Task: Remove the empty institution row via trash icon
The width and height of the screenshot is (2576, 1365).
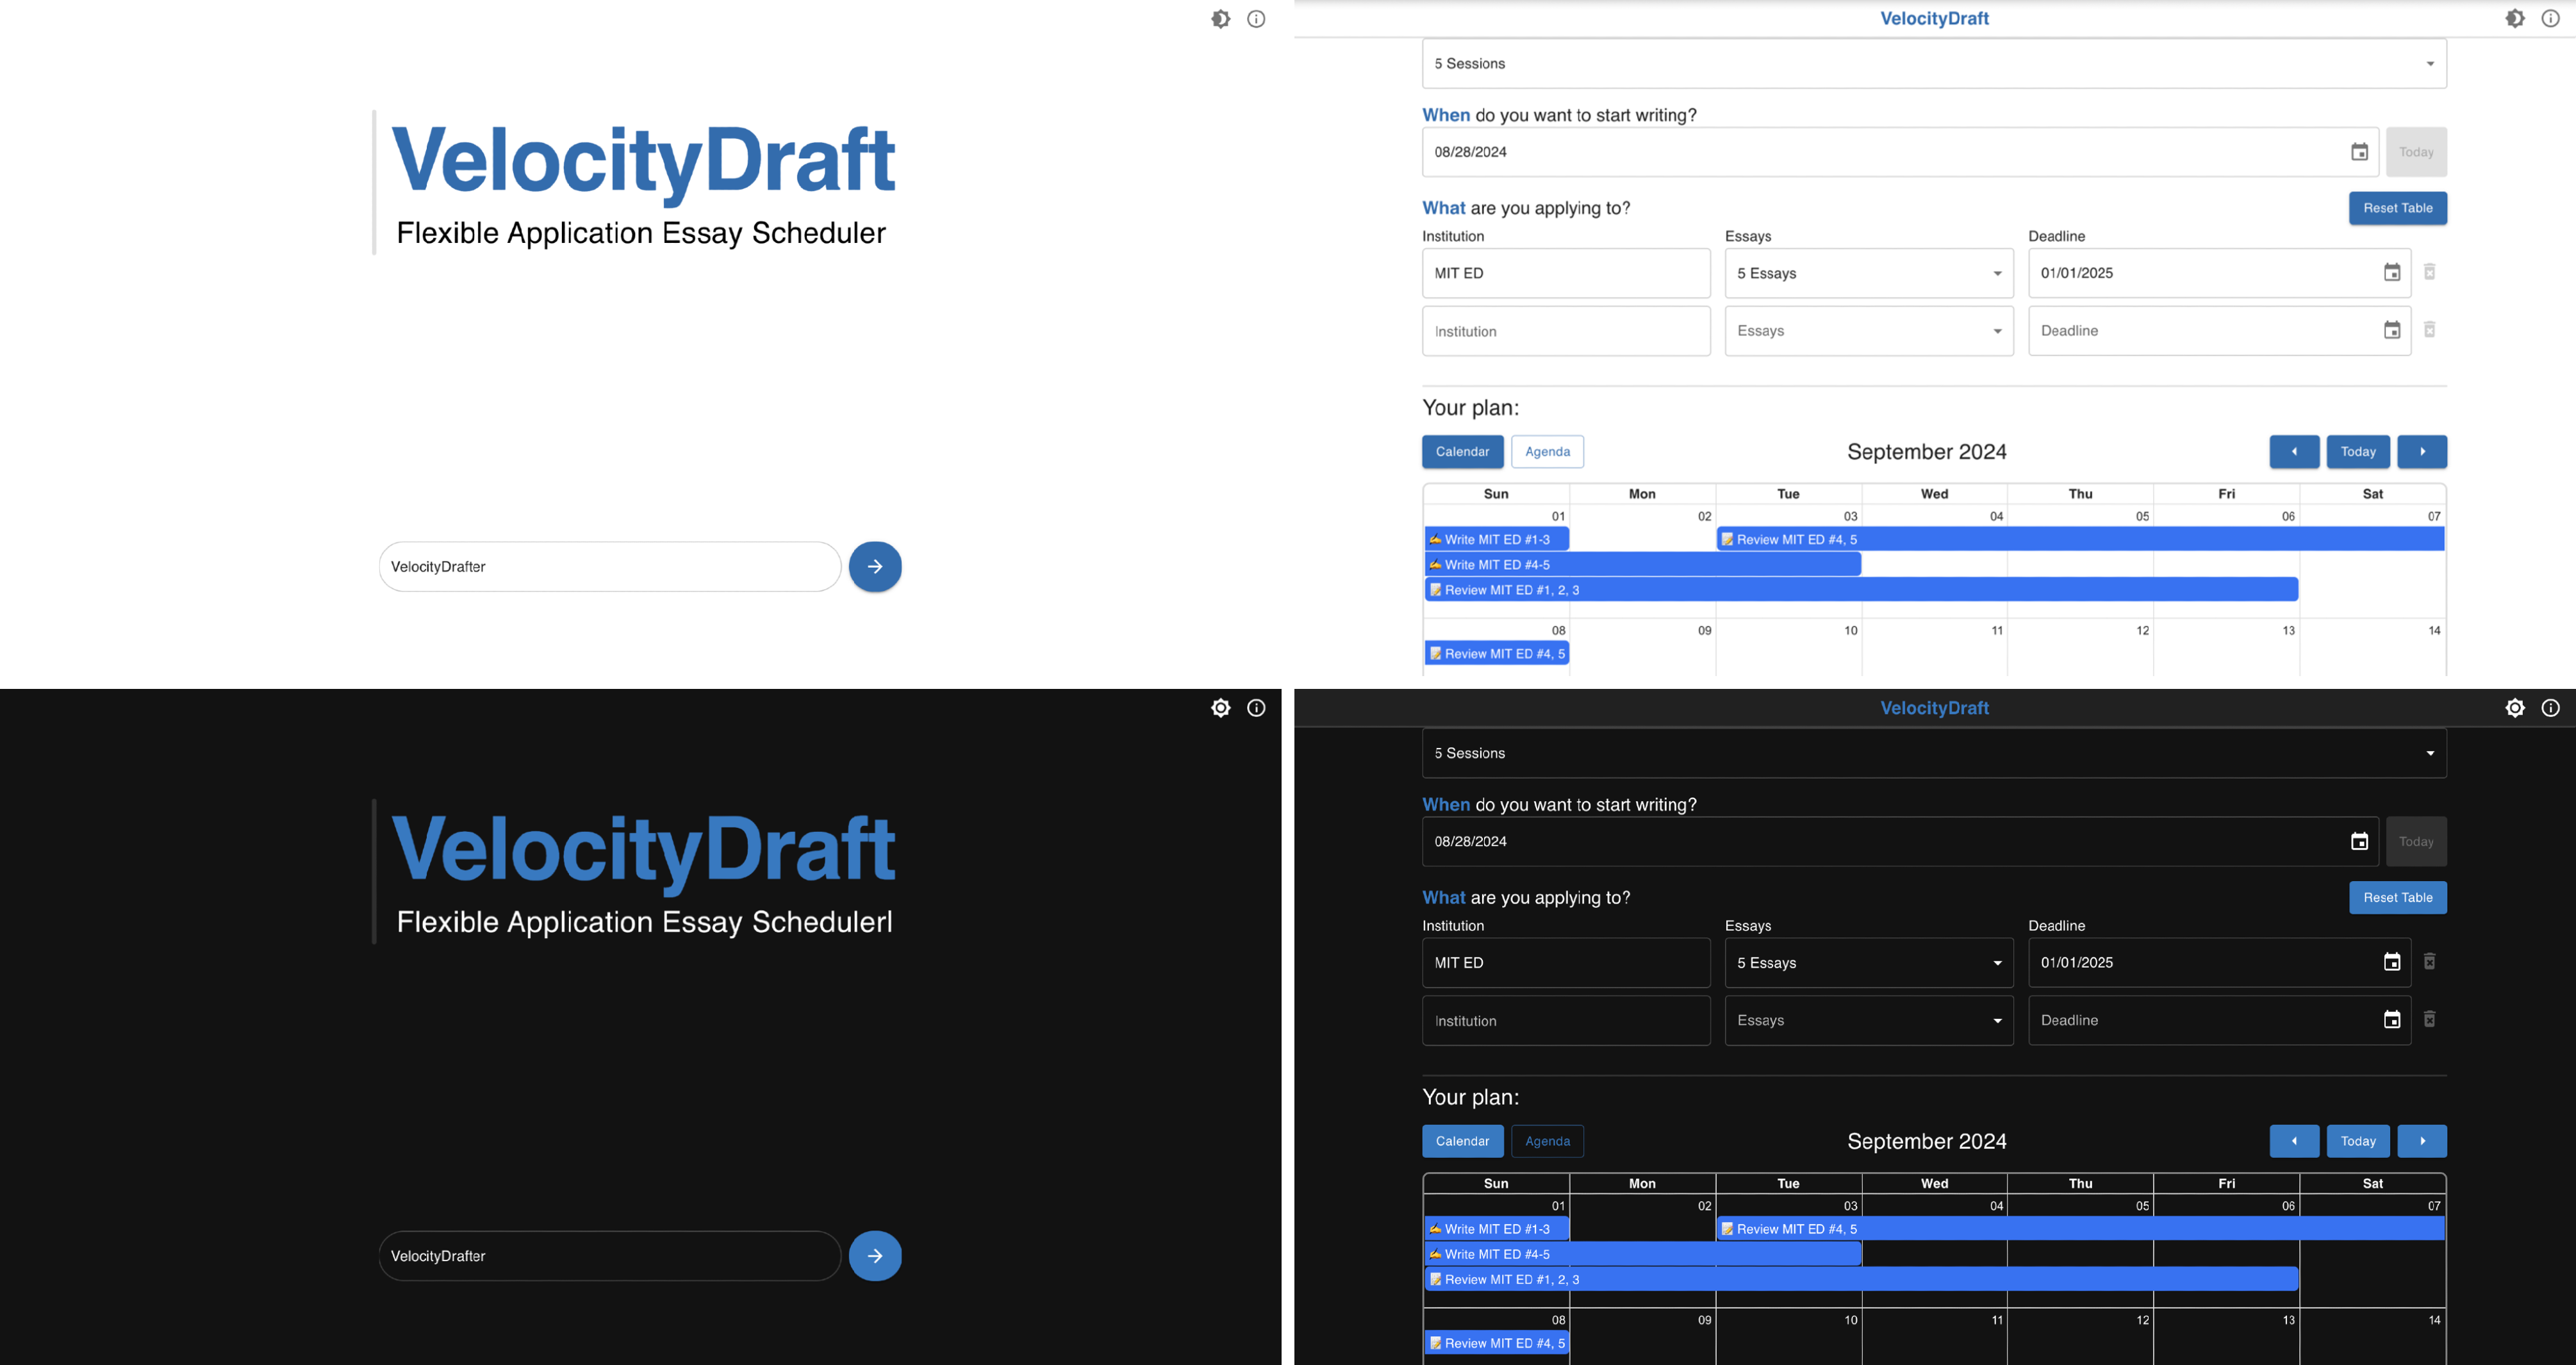Action: click(x=2430, y=330)
